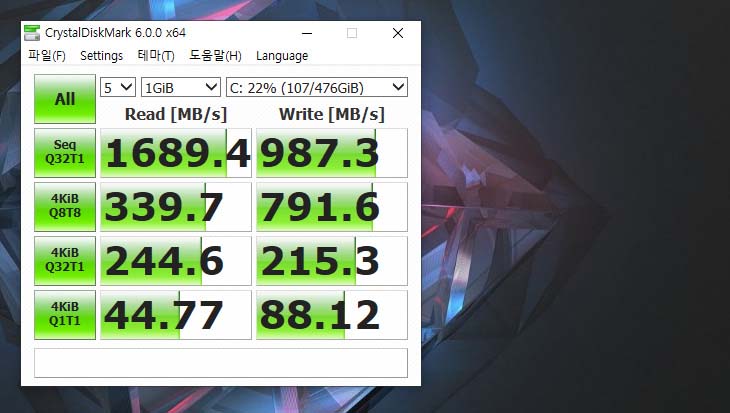Click the CrystalDiskMark app icon in title bar
The width and height of the screenshot is (730, 413).
32,33
